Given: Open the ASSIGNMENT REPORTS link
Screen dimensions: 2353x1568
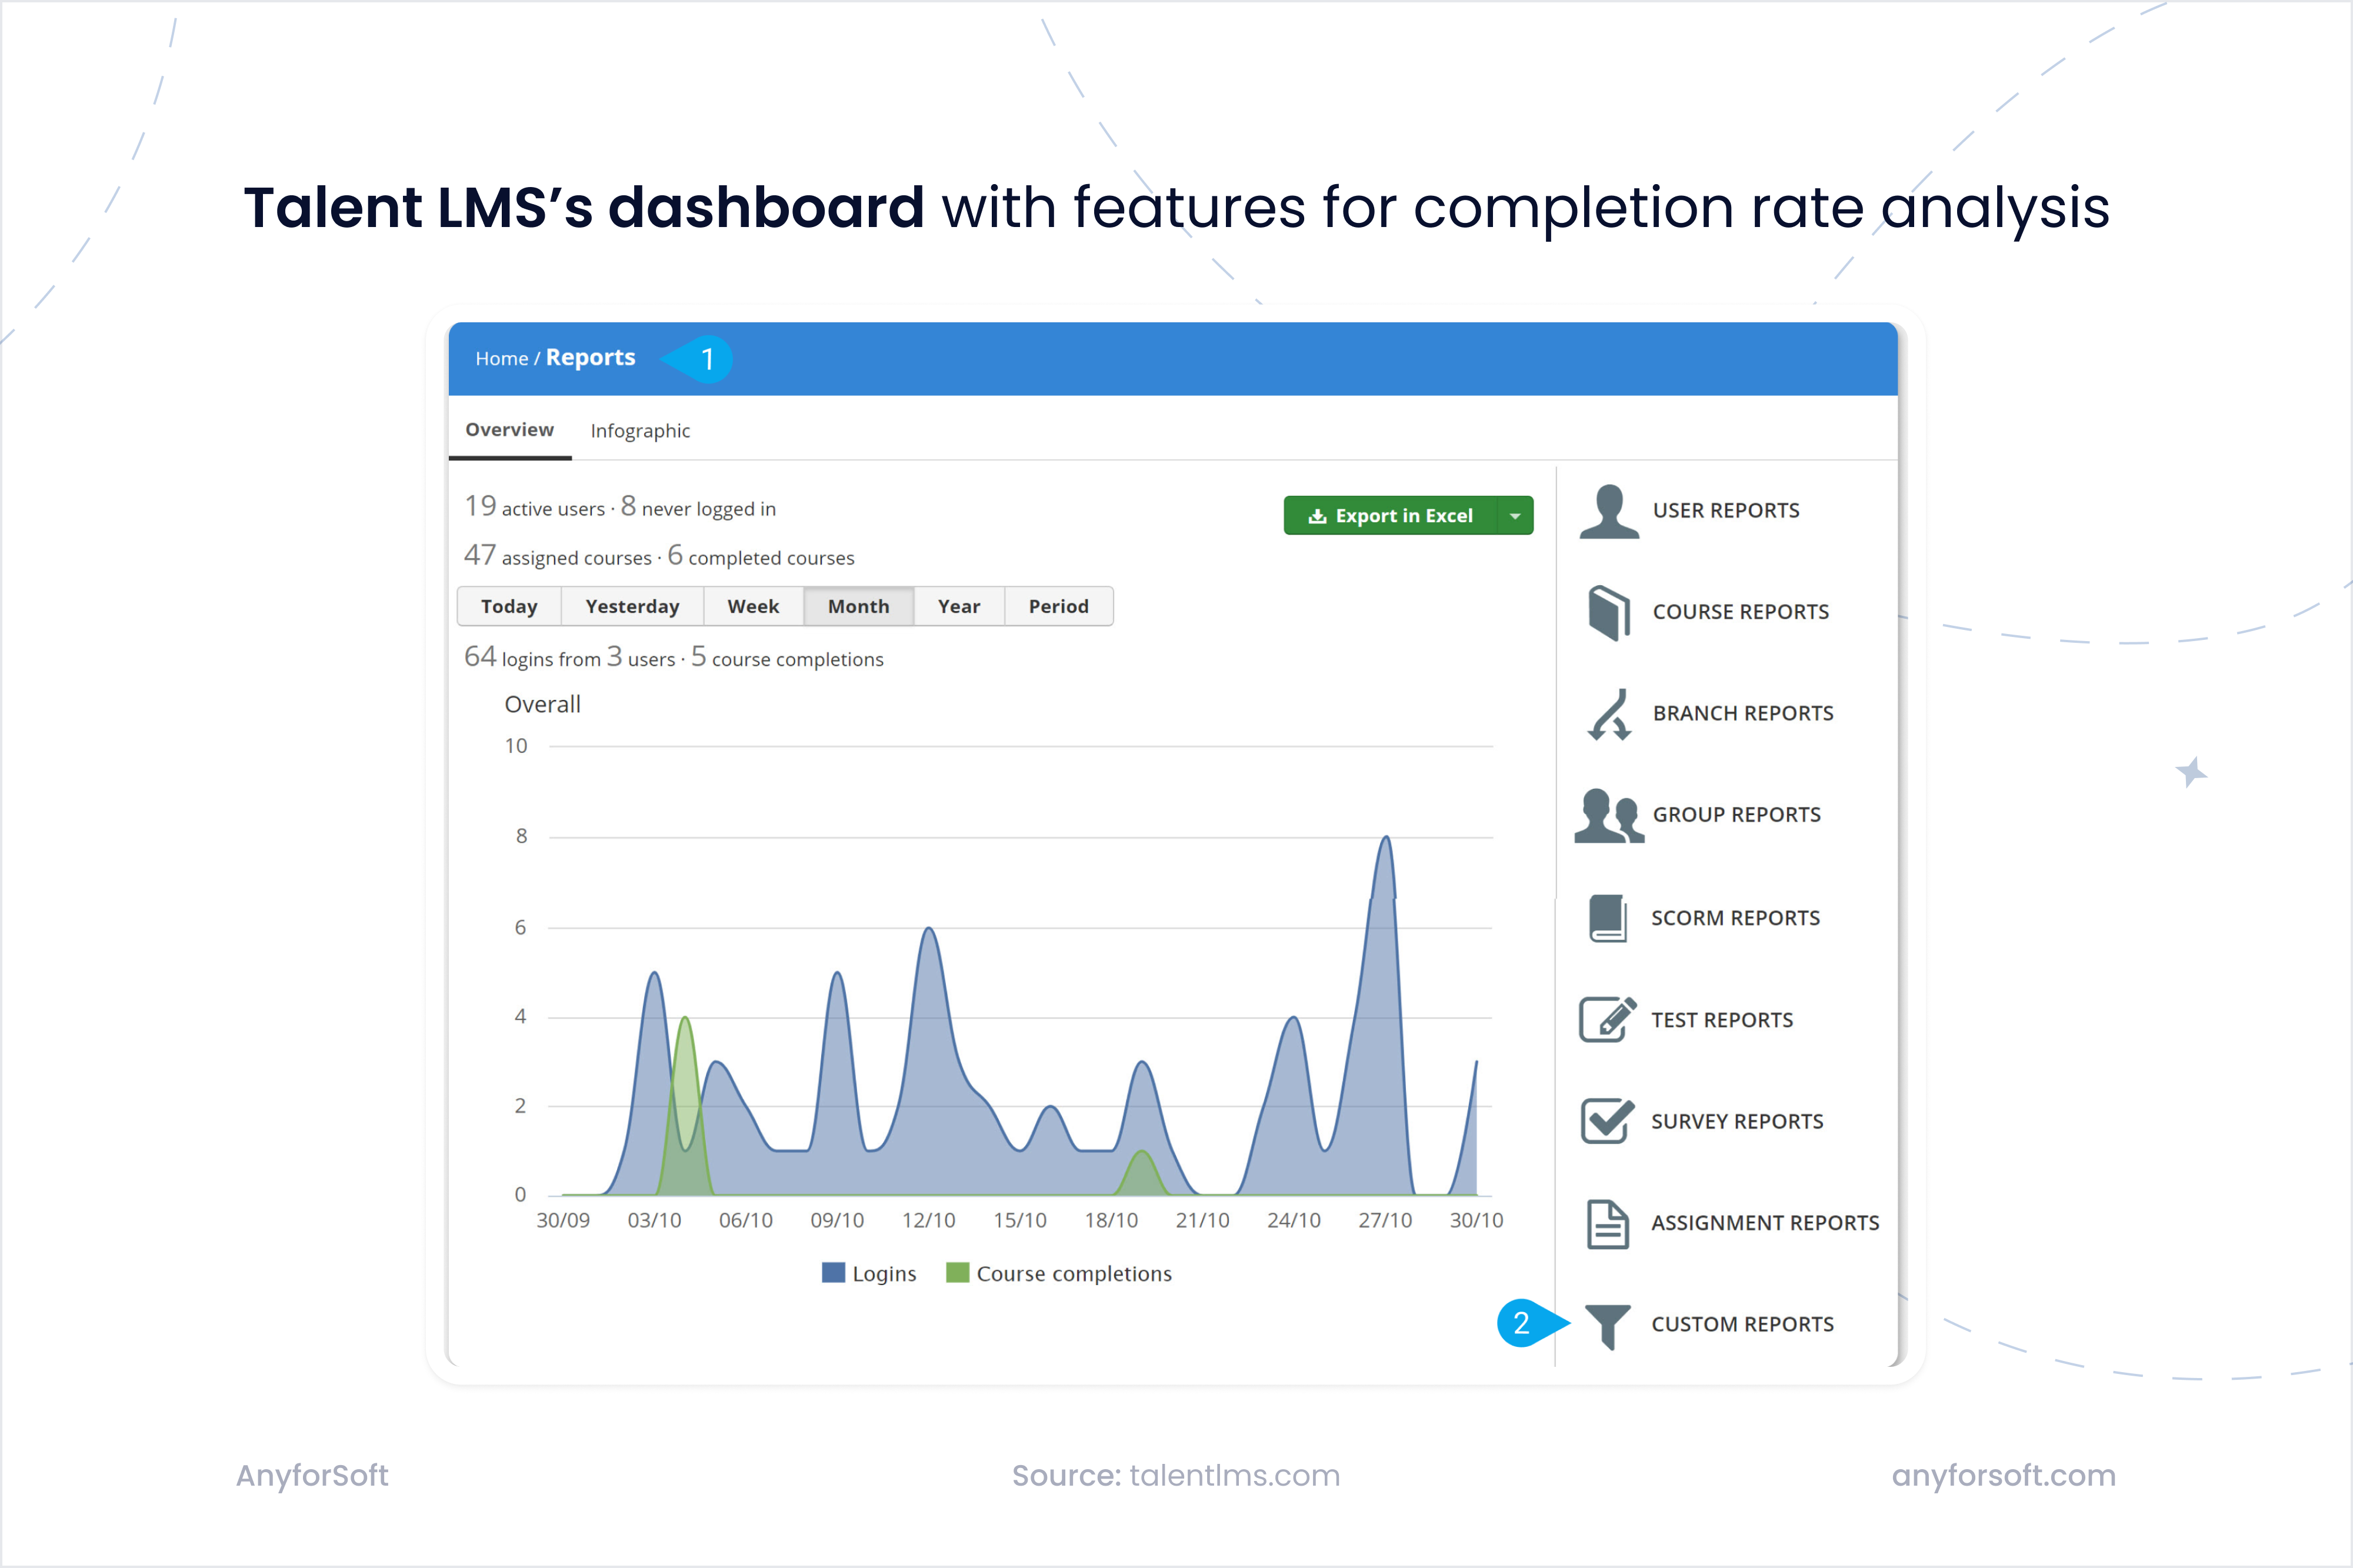Looking at the screenshot, I should 1765,1223.
